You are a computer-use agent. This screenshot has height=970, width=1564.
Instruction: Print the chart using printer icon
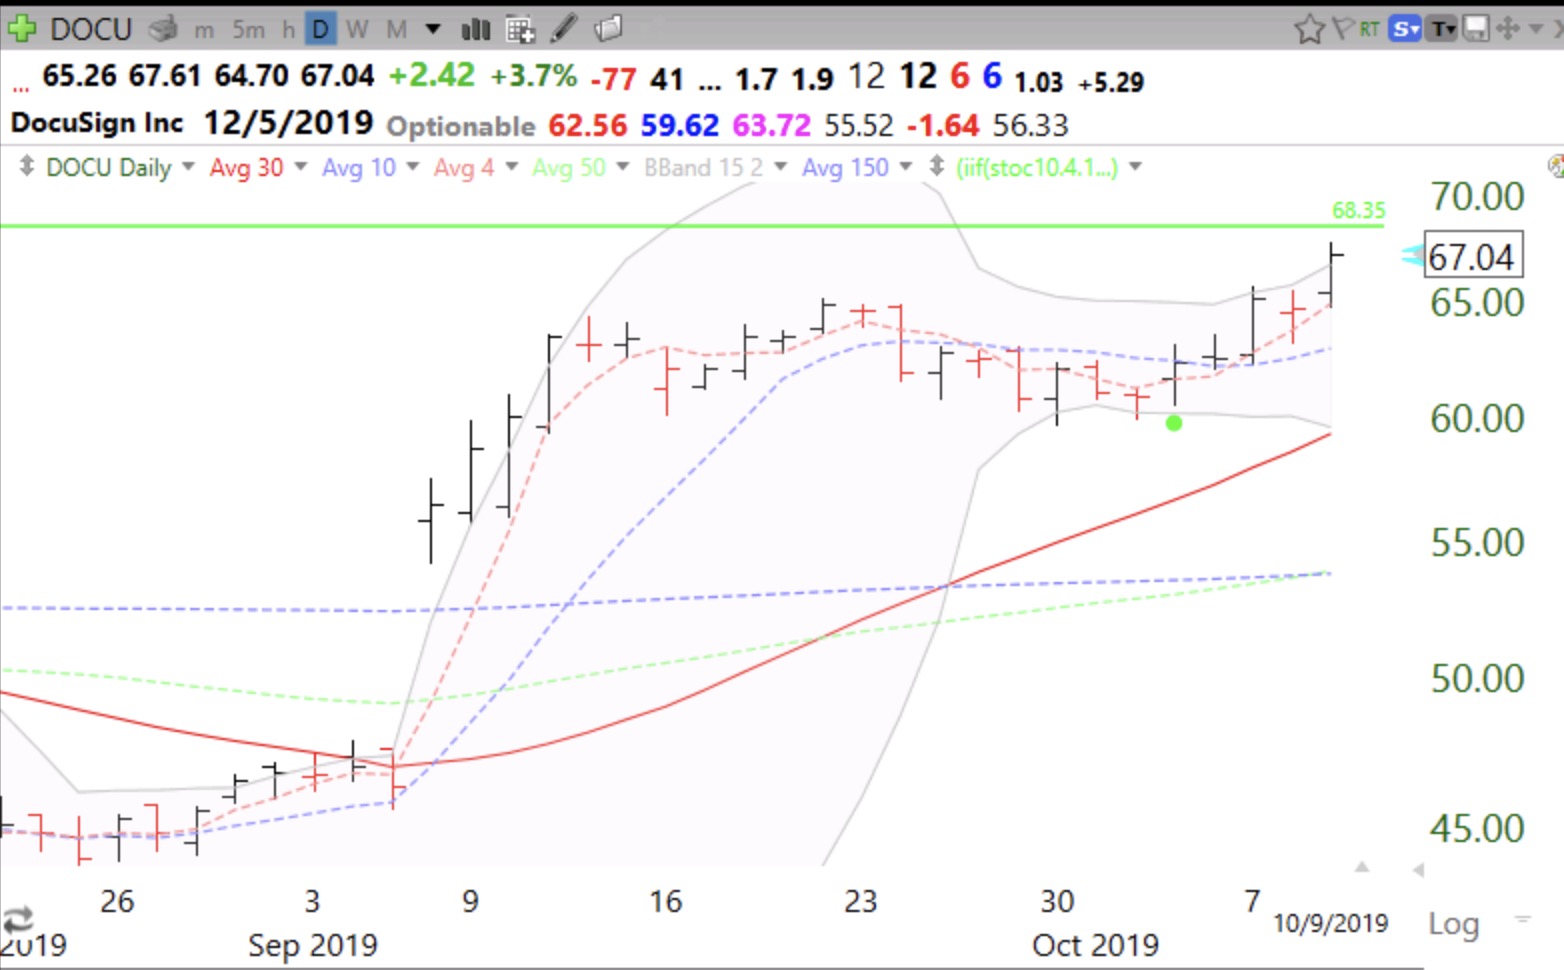[163, 29]
